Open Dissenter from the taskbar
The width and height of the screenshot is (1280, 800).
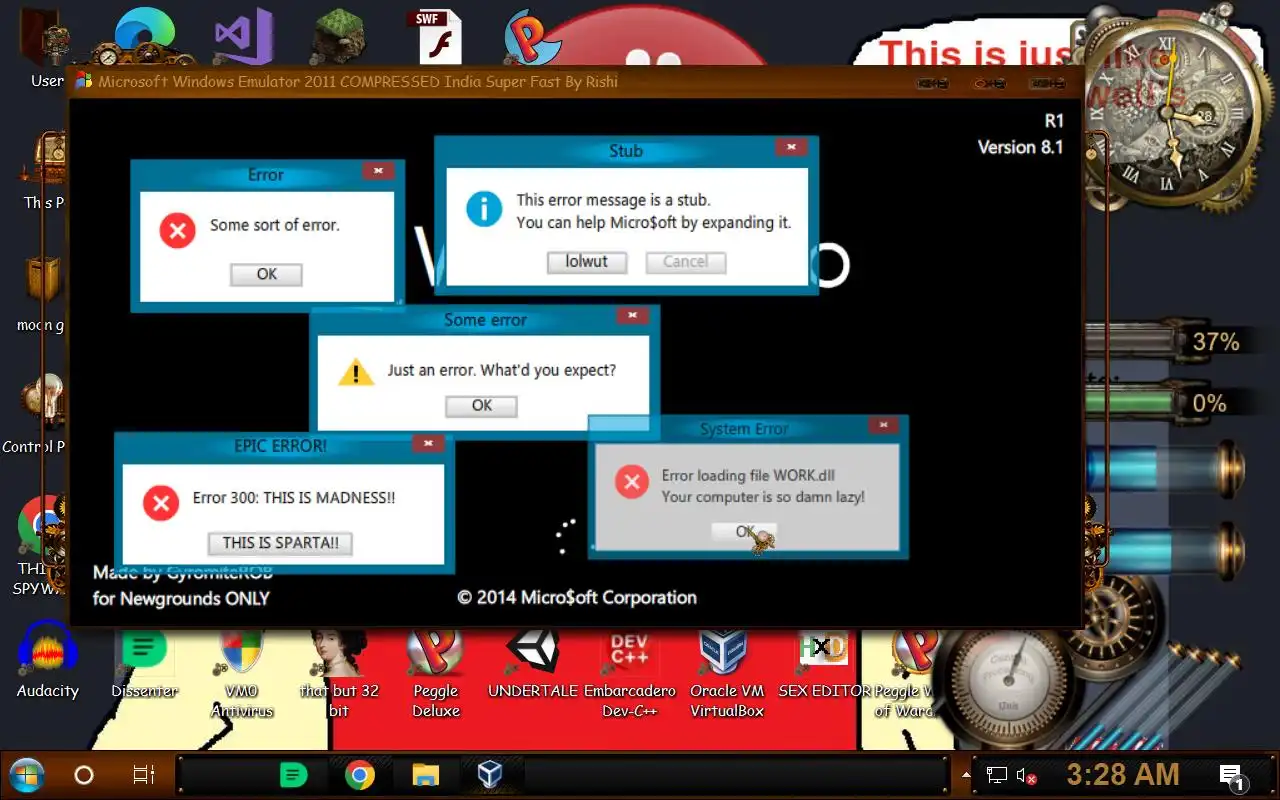pyautogui.click(x=292, y=775)
